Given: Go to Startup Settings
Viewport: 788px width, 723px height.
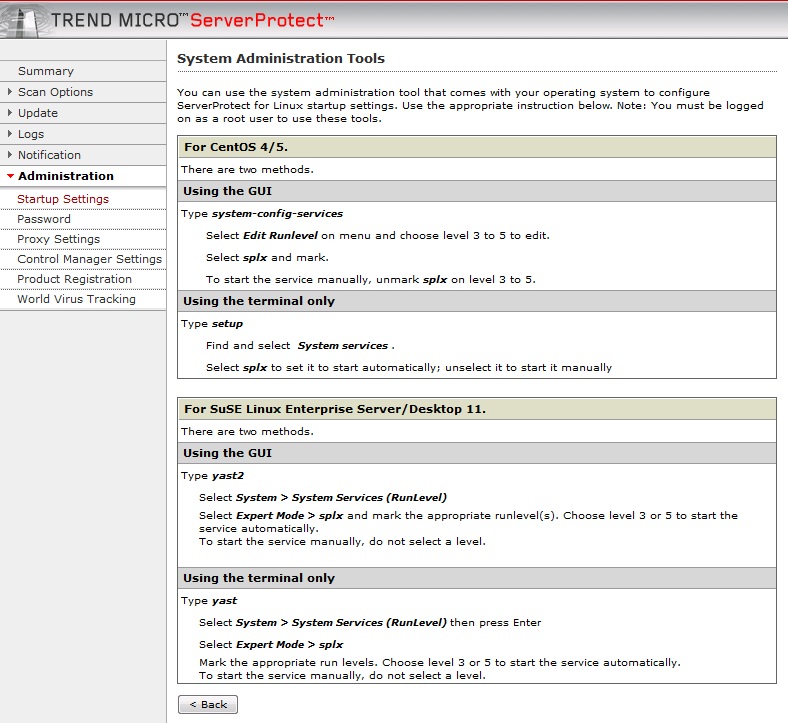Looking at the screenshot, I should coord(63,199).
